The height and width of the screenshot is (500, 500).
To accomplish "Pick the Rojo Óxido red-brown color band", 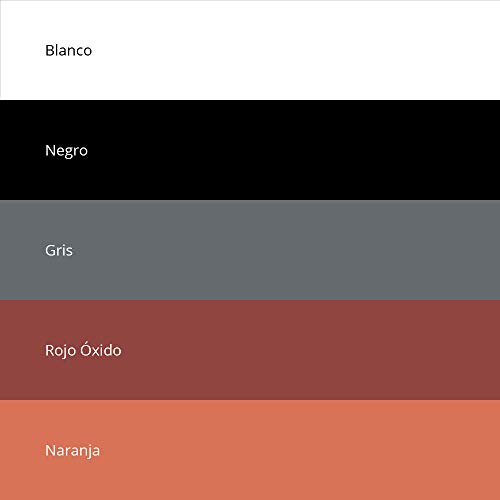I will click(x=250, y=350).
